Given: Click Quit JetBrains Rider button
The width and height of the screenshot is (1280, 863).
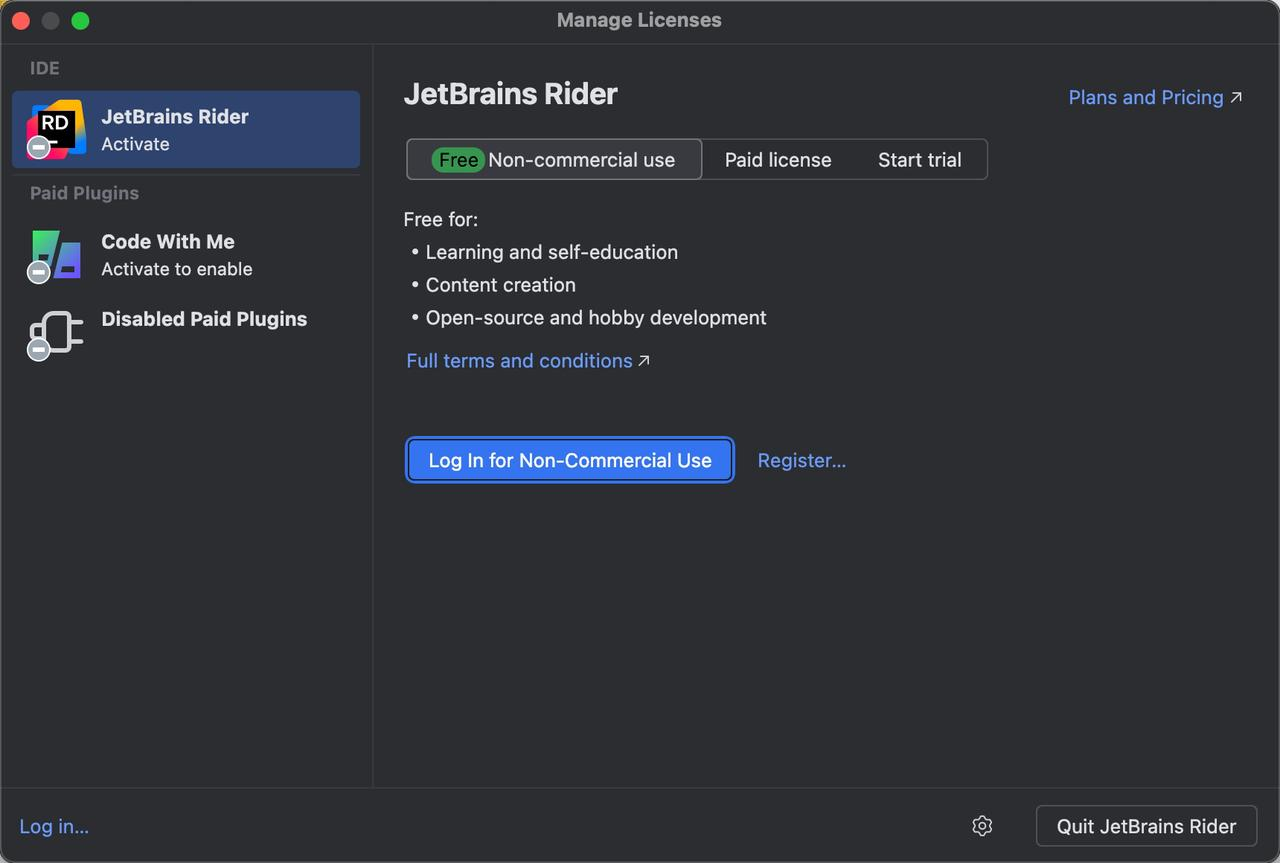Looking at the screenshot, I should (x=1146, y=826).
